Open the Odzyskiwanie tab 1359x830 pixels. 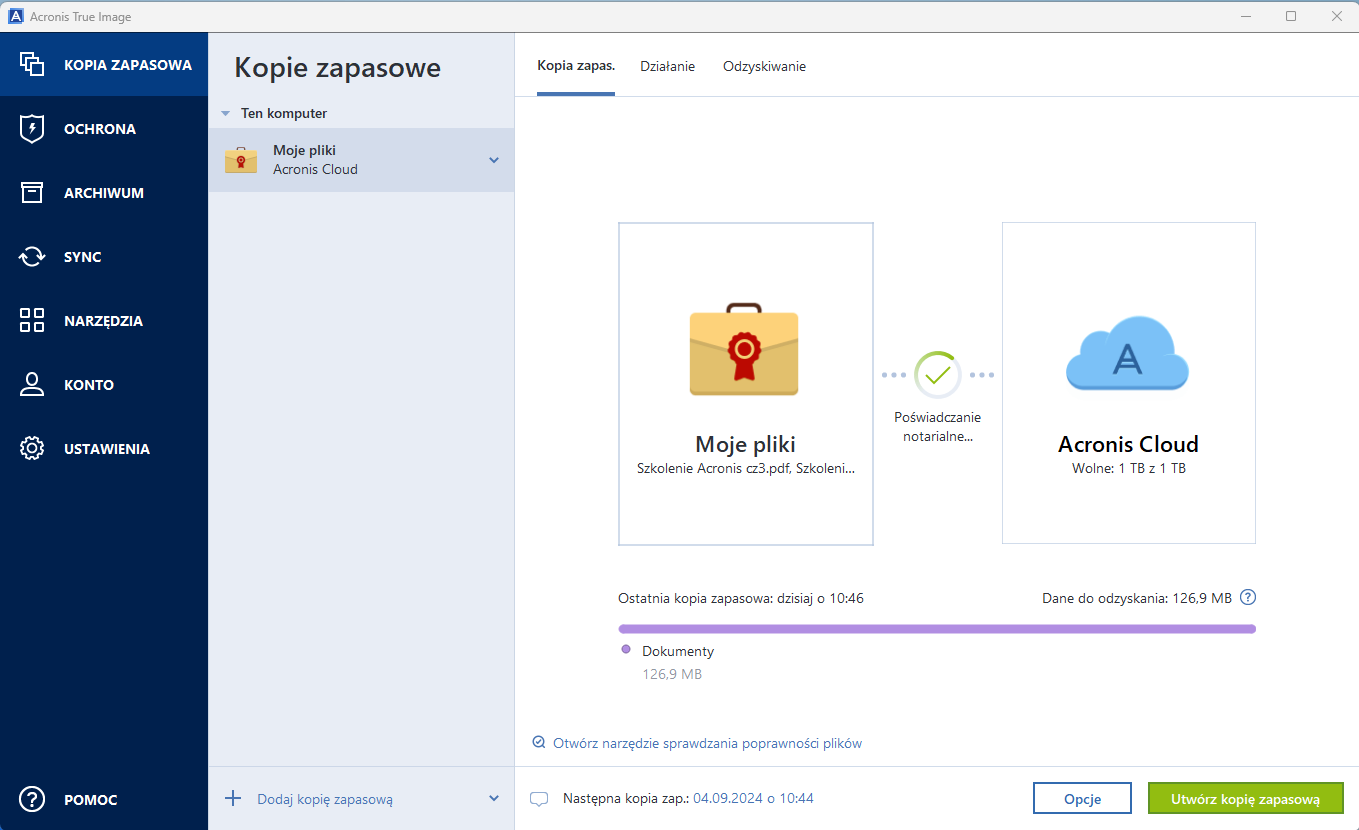[764, 66]
